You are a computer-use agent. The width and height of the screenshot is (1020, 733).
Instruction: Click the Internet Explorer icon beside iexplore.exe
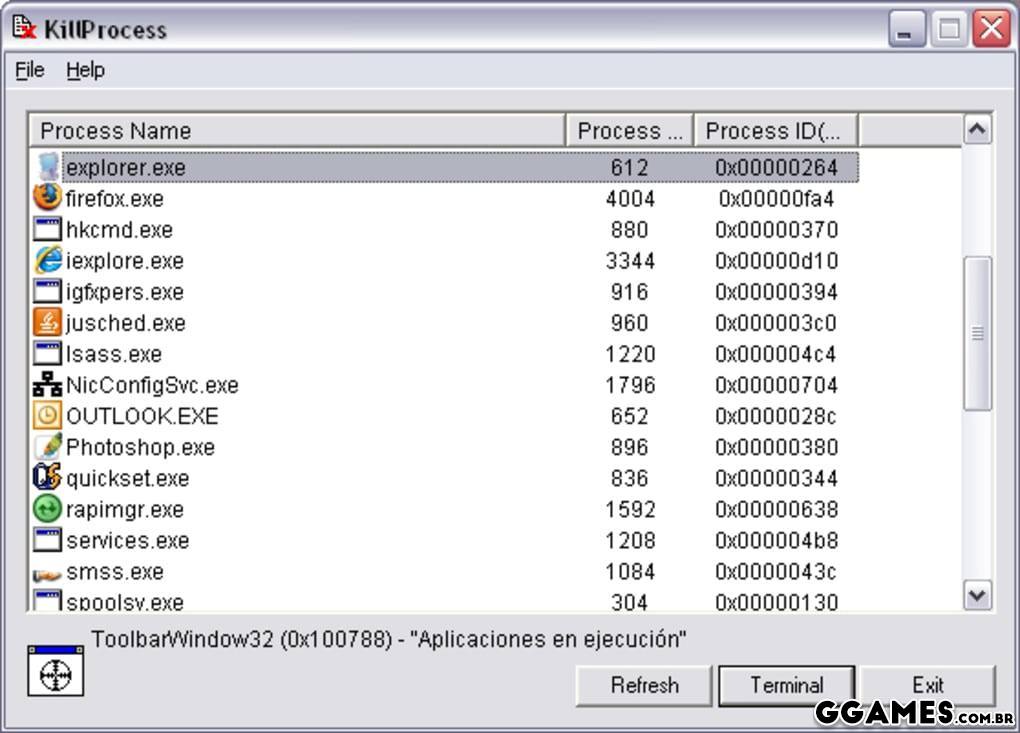(47, 260)
